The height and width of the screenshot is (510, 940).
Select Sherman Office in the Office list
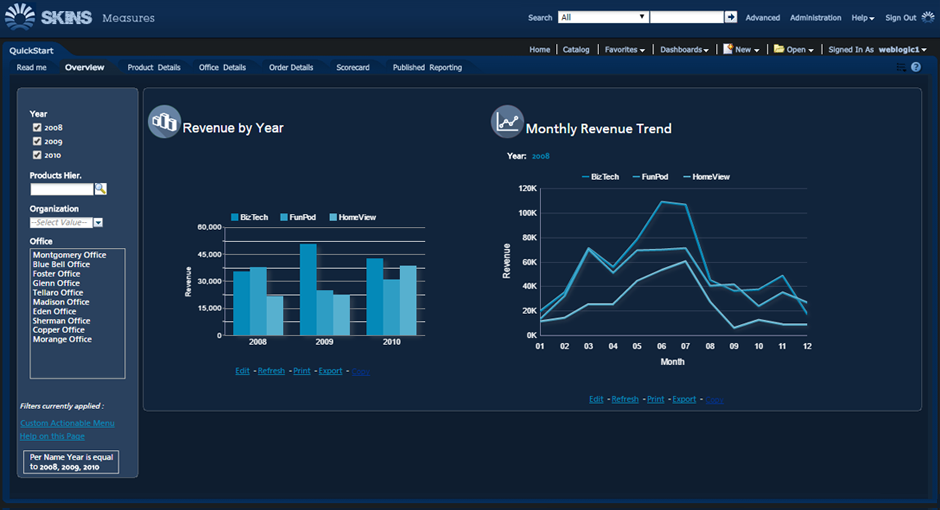coord(61,321)
